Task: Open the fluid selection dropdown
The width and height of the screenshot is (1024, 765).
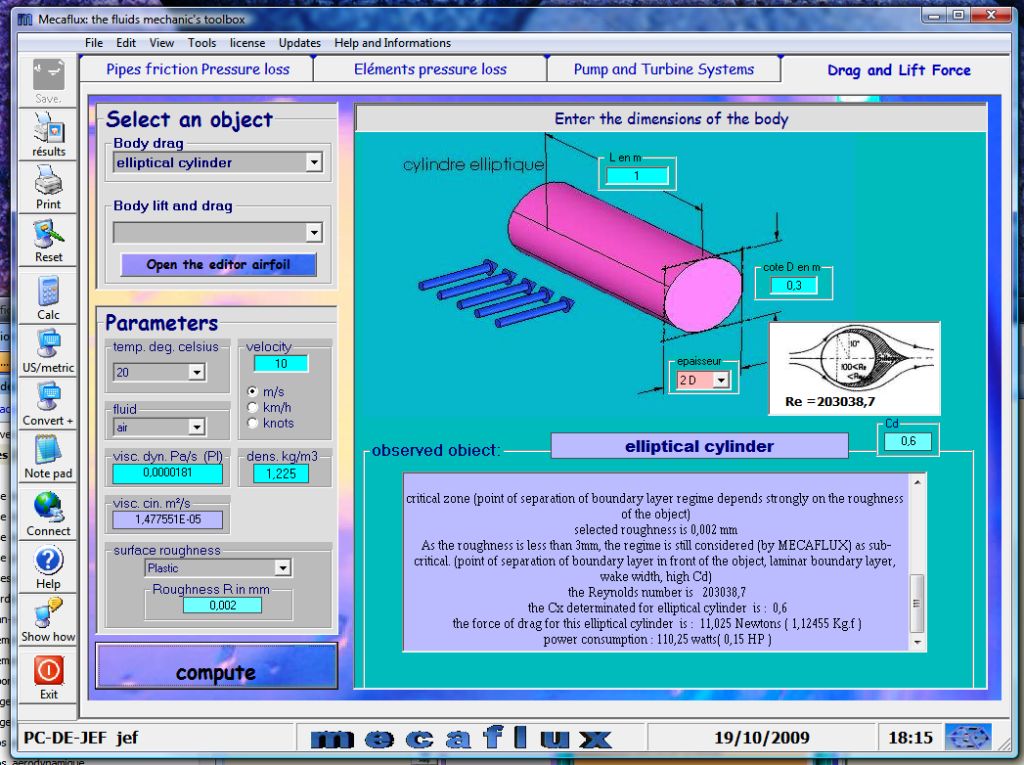Action: coord(197,427)
